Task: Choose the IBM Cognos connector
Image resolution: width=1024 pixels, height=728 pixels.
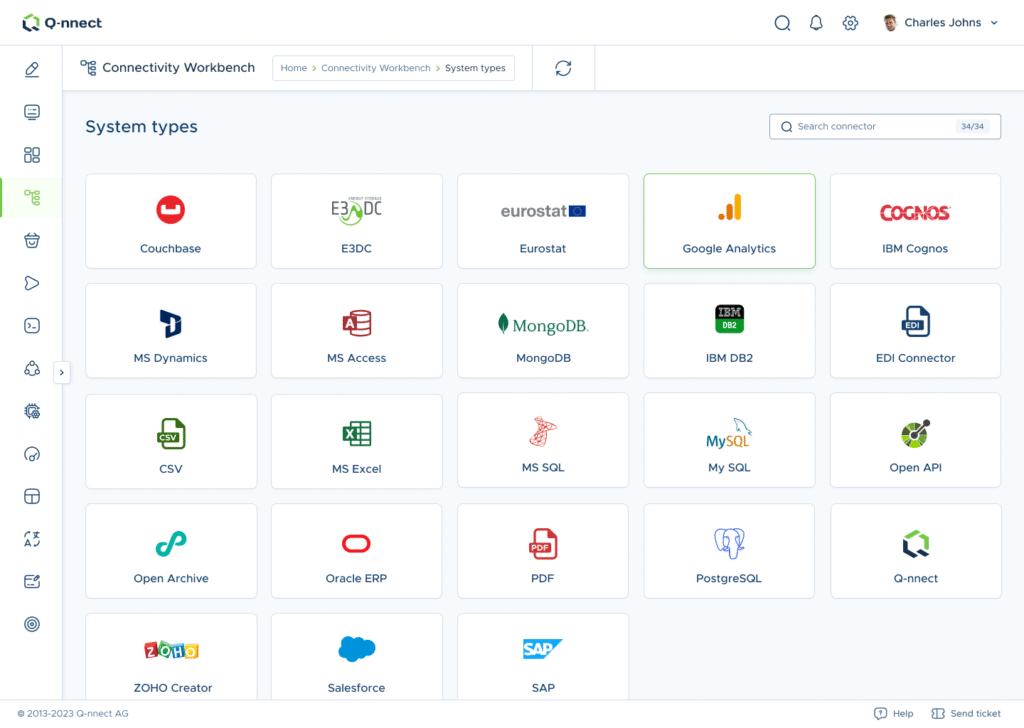Action: (x=915, y=221)
